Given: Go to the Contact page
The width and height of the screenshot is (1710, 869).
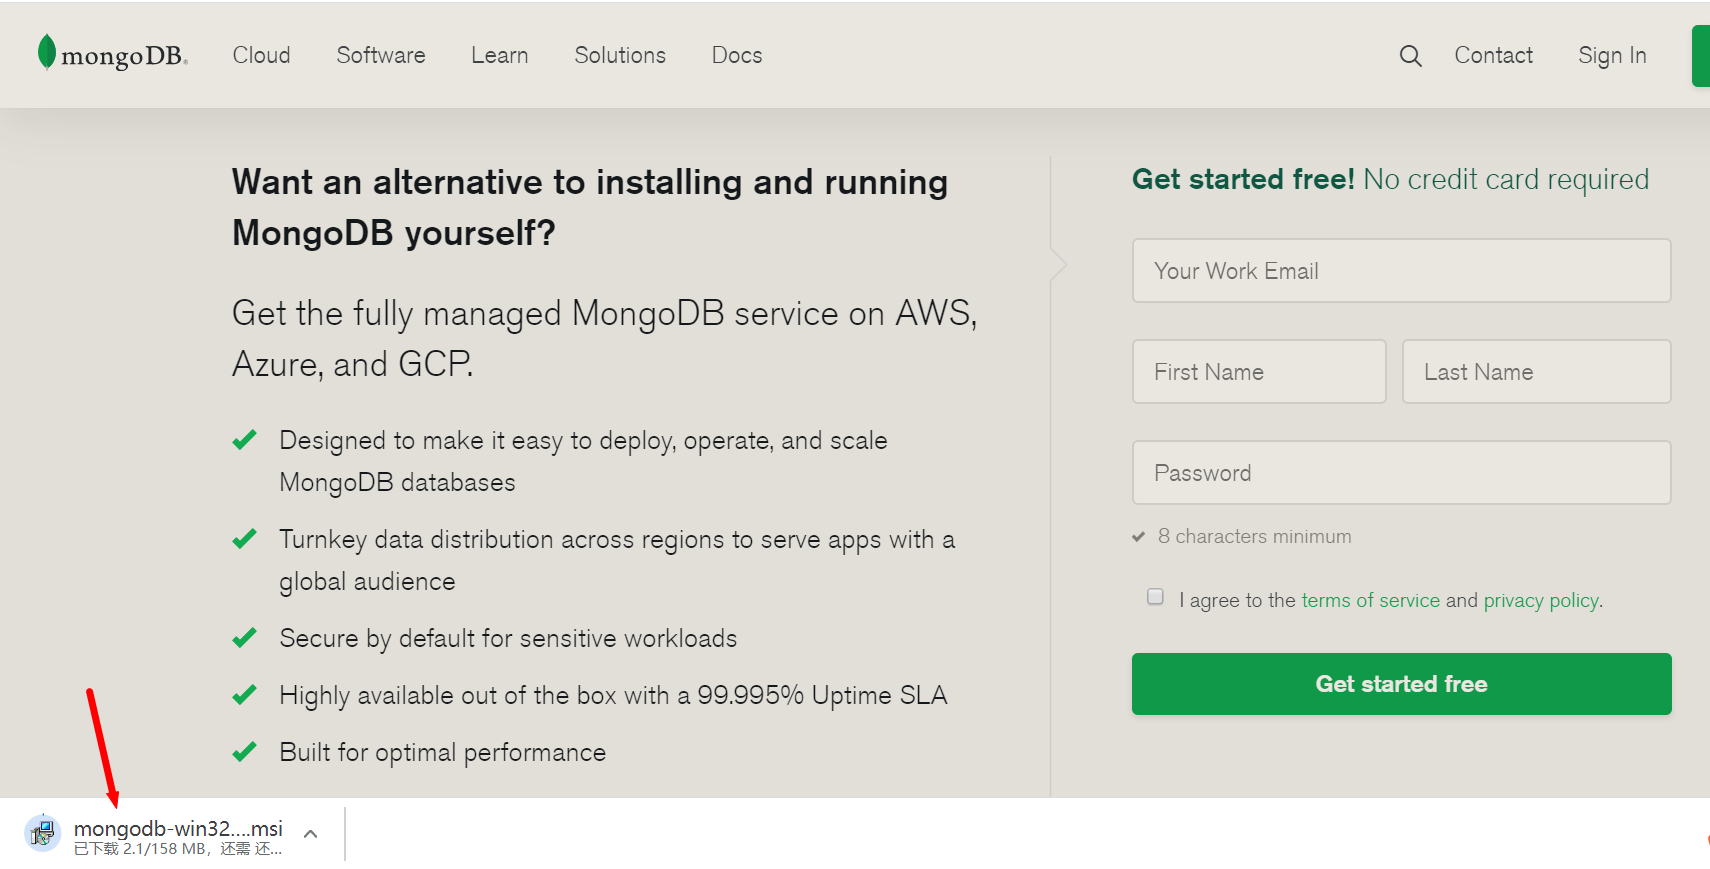Looking at the screenshot, I should pos(1493,55).
